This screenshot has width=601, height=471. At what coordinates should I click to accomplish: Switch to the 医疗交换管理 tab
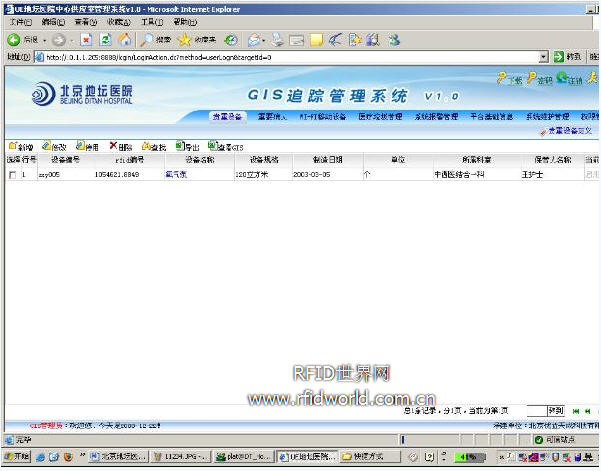[x=379, y=117]
